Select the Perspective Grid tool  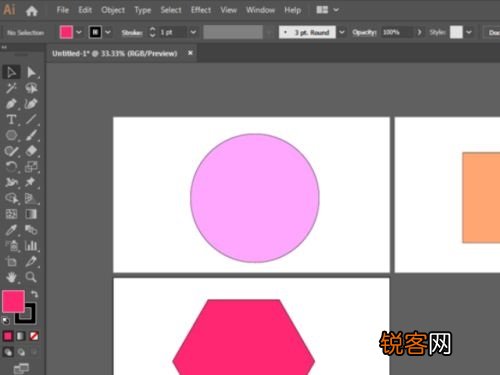point(31,198)
